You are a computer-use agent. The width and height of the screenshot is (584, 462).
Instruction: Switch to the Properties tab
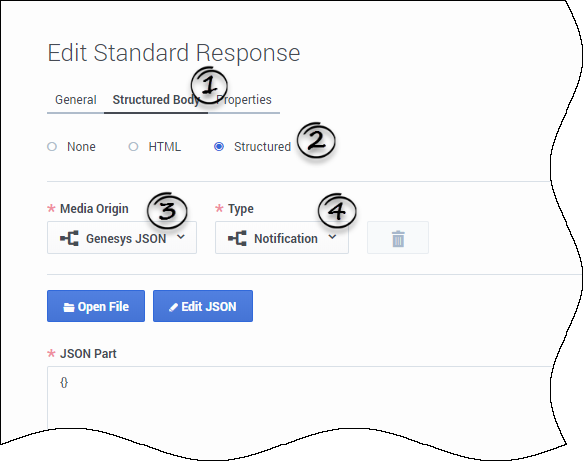pos(244,100)
